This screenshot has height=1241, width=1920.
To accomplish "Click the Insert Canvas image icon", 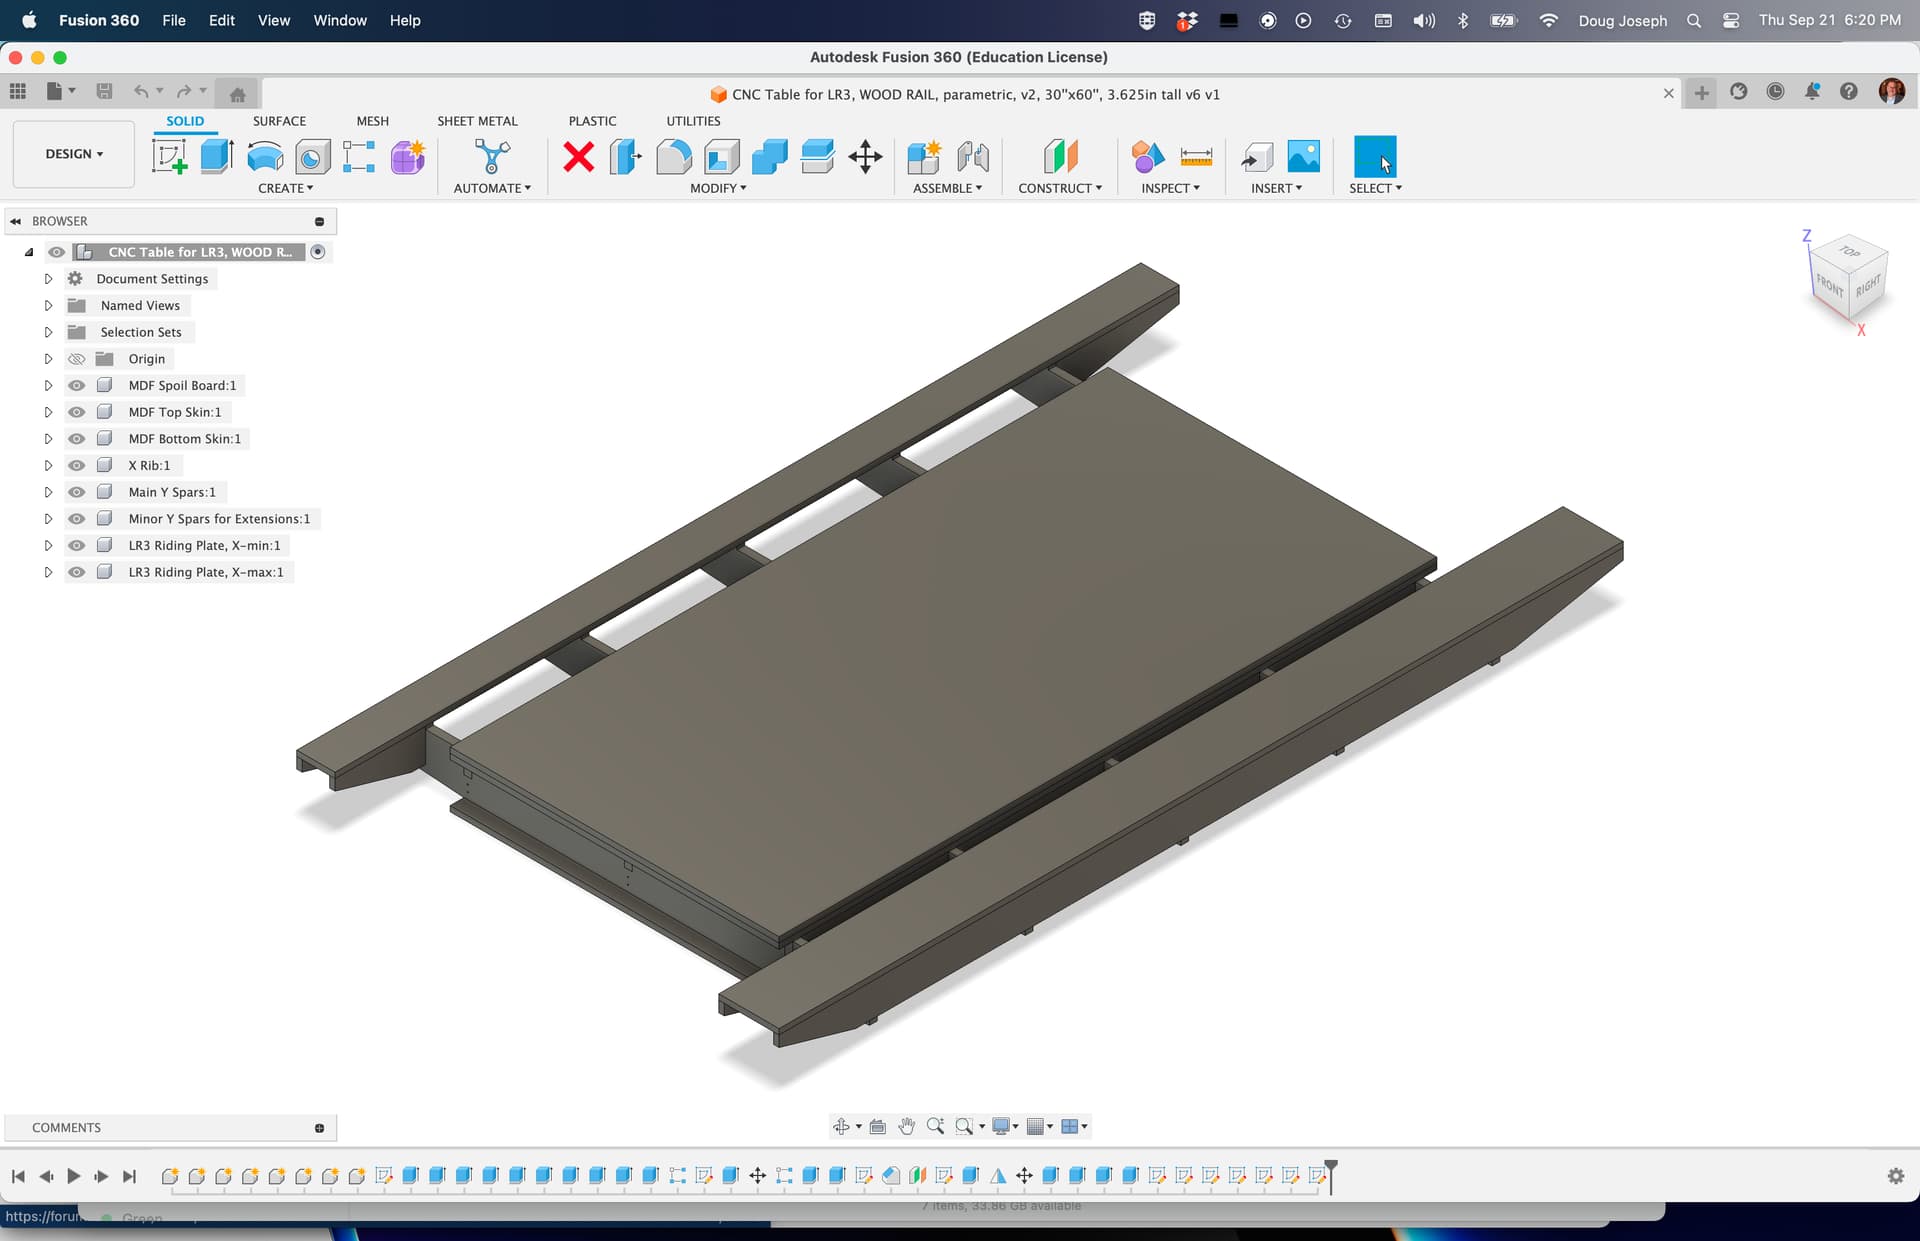I will tap(1303, 157).
